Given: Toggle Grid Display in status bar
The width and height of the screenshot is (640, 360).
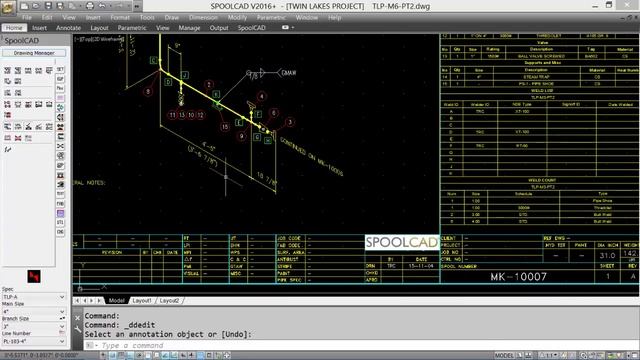Looking at the screenshot, I should [121, 356].
